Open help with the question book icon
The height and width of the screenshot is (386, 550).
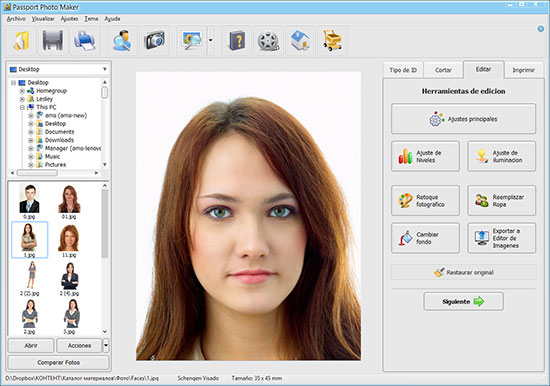click(236, 40)
